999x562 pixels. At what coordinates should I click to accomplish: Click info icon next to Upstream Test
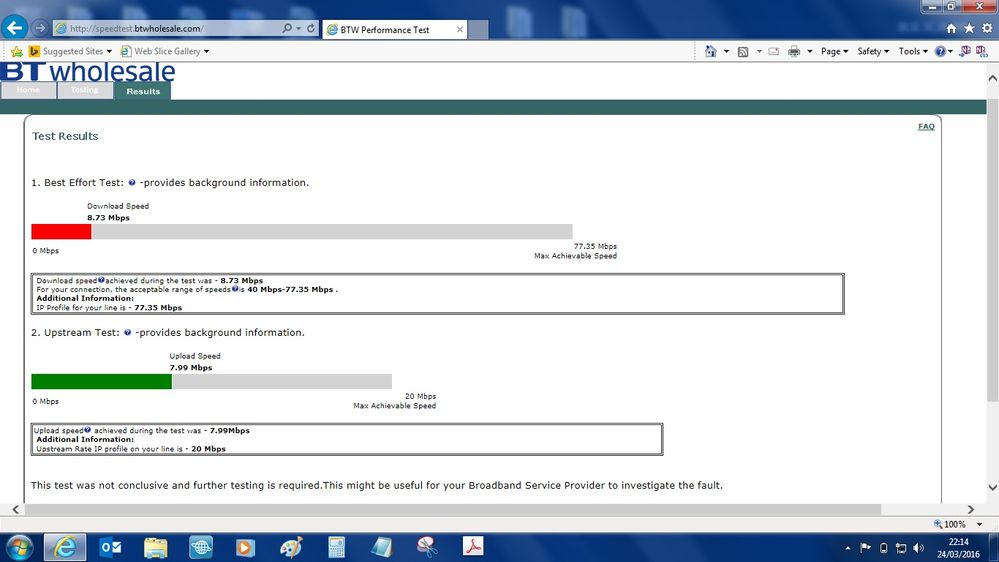pos(127,332)
